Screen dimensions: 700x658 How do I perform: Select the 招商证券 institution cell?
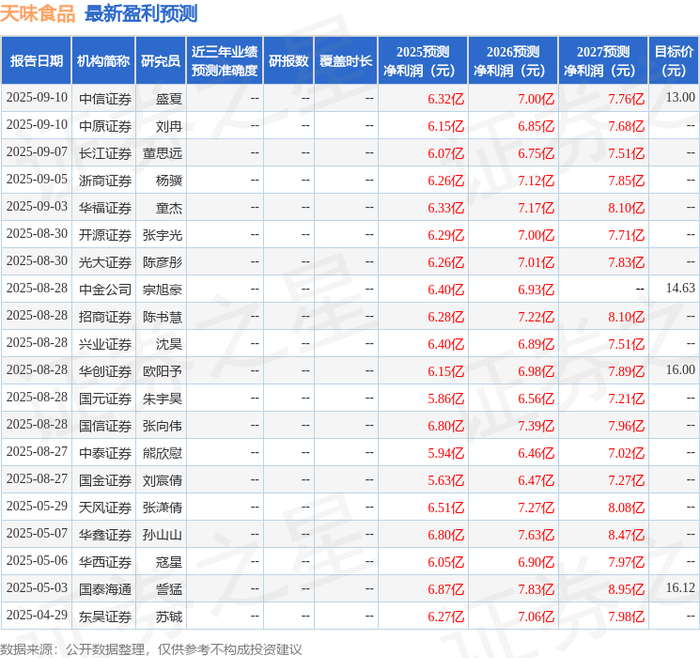tap(105, 317)
